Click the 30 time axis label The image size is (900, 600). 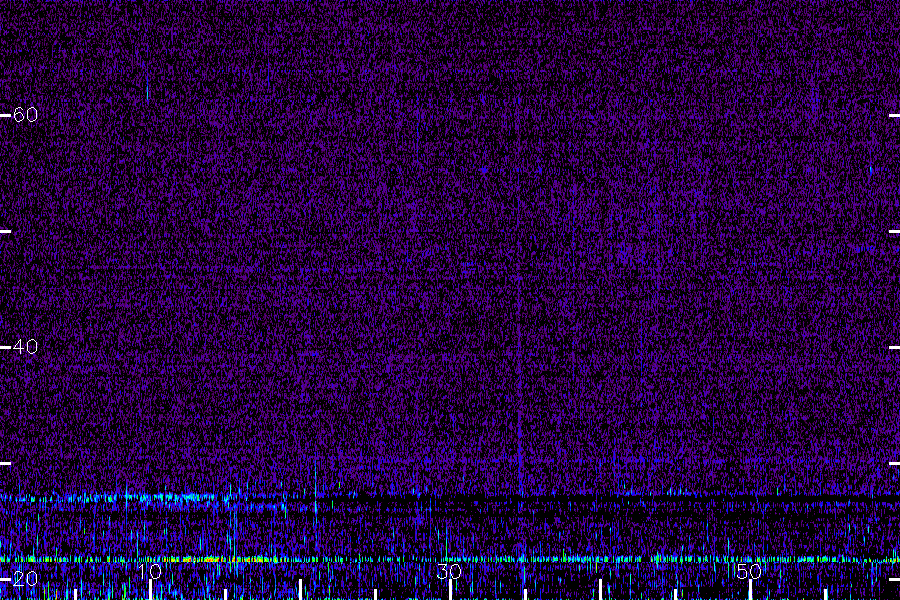[x=449, y=571]
